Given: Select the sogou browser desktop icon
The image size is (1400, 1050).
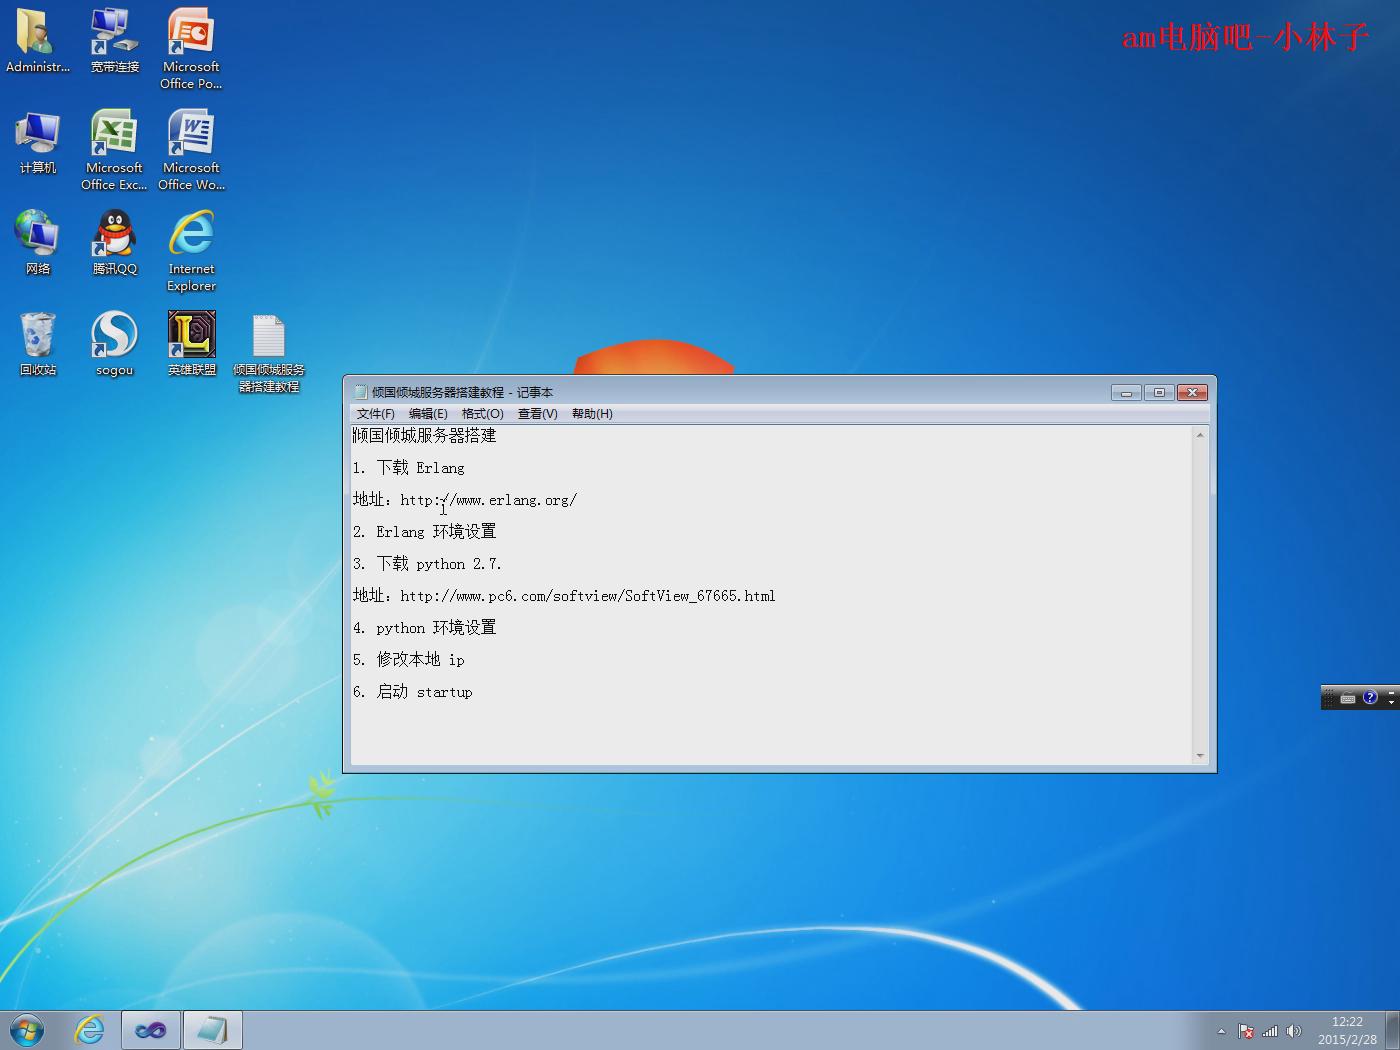Looking at the screenshot, I should pos(114,336).
